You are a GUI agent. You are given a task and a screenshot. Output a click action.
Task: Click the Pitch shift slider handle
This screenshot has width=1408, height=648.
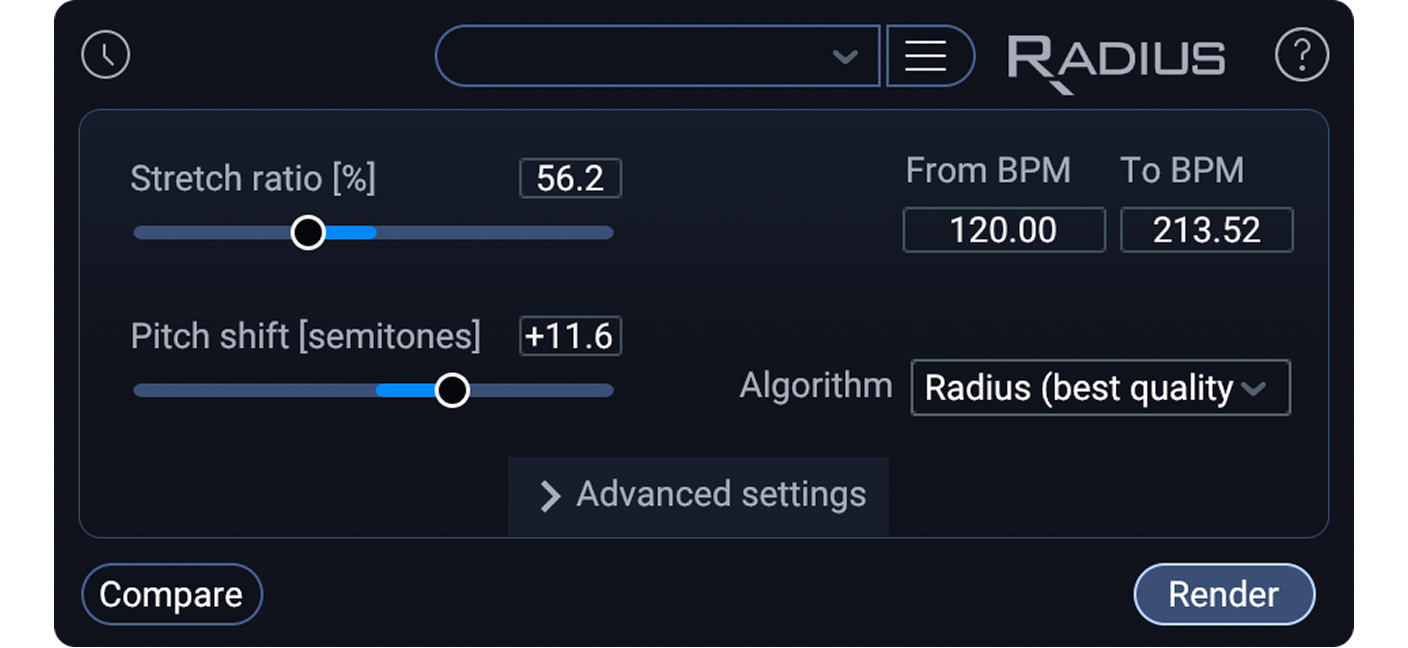(453, 390)
